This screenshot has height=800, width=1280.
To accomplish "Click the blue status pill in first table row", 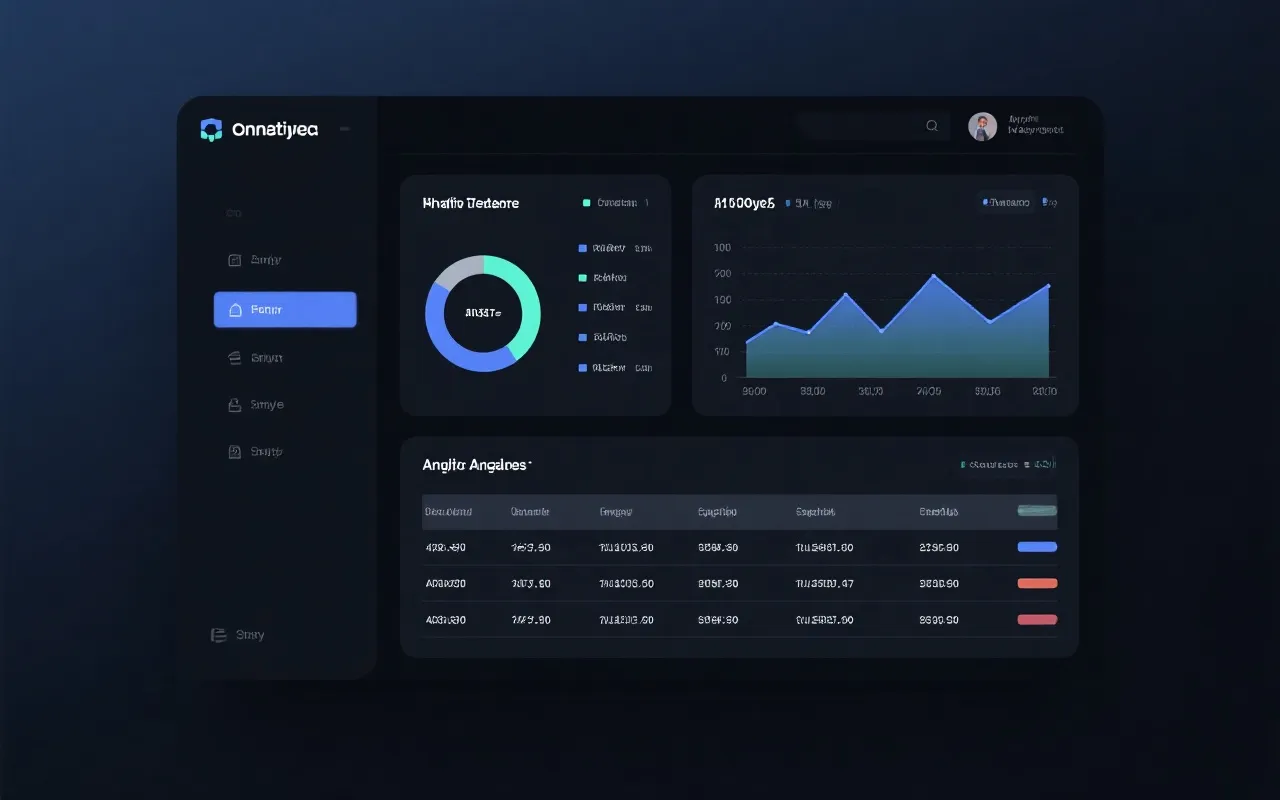I will pos(1036,547).
